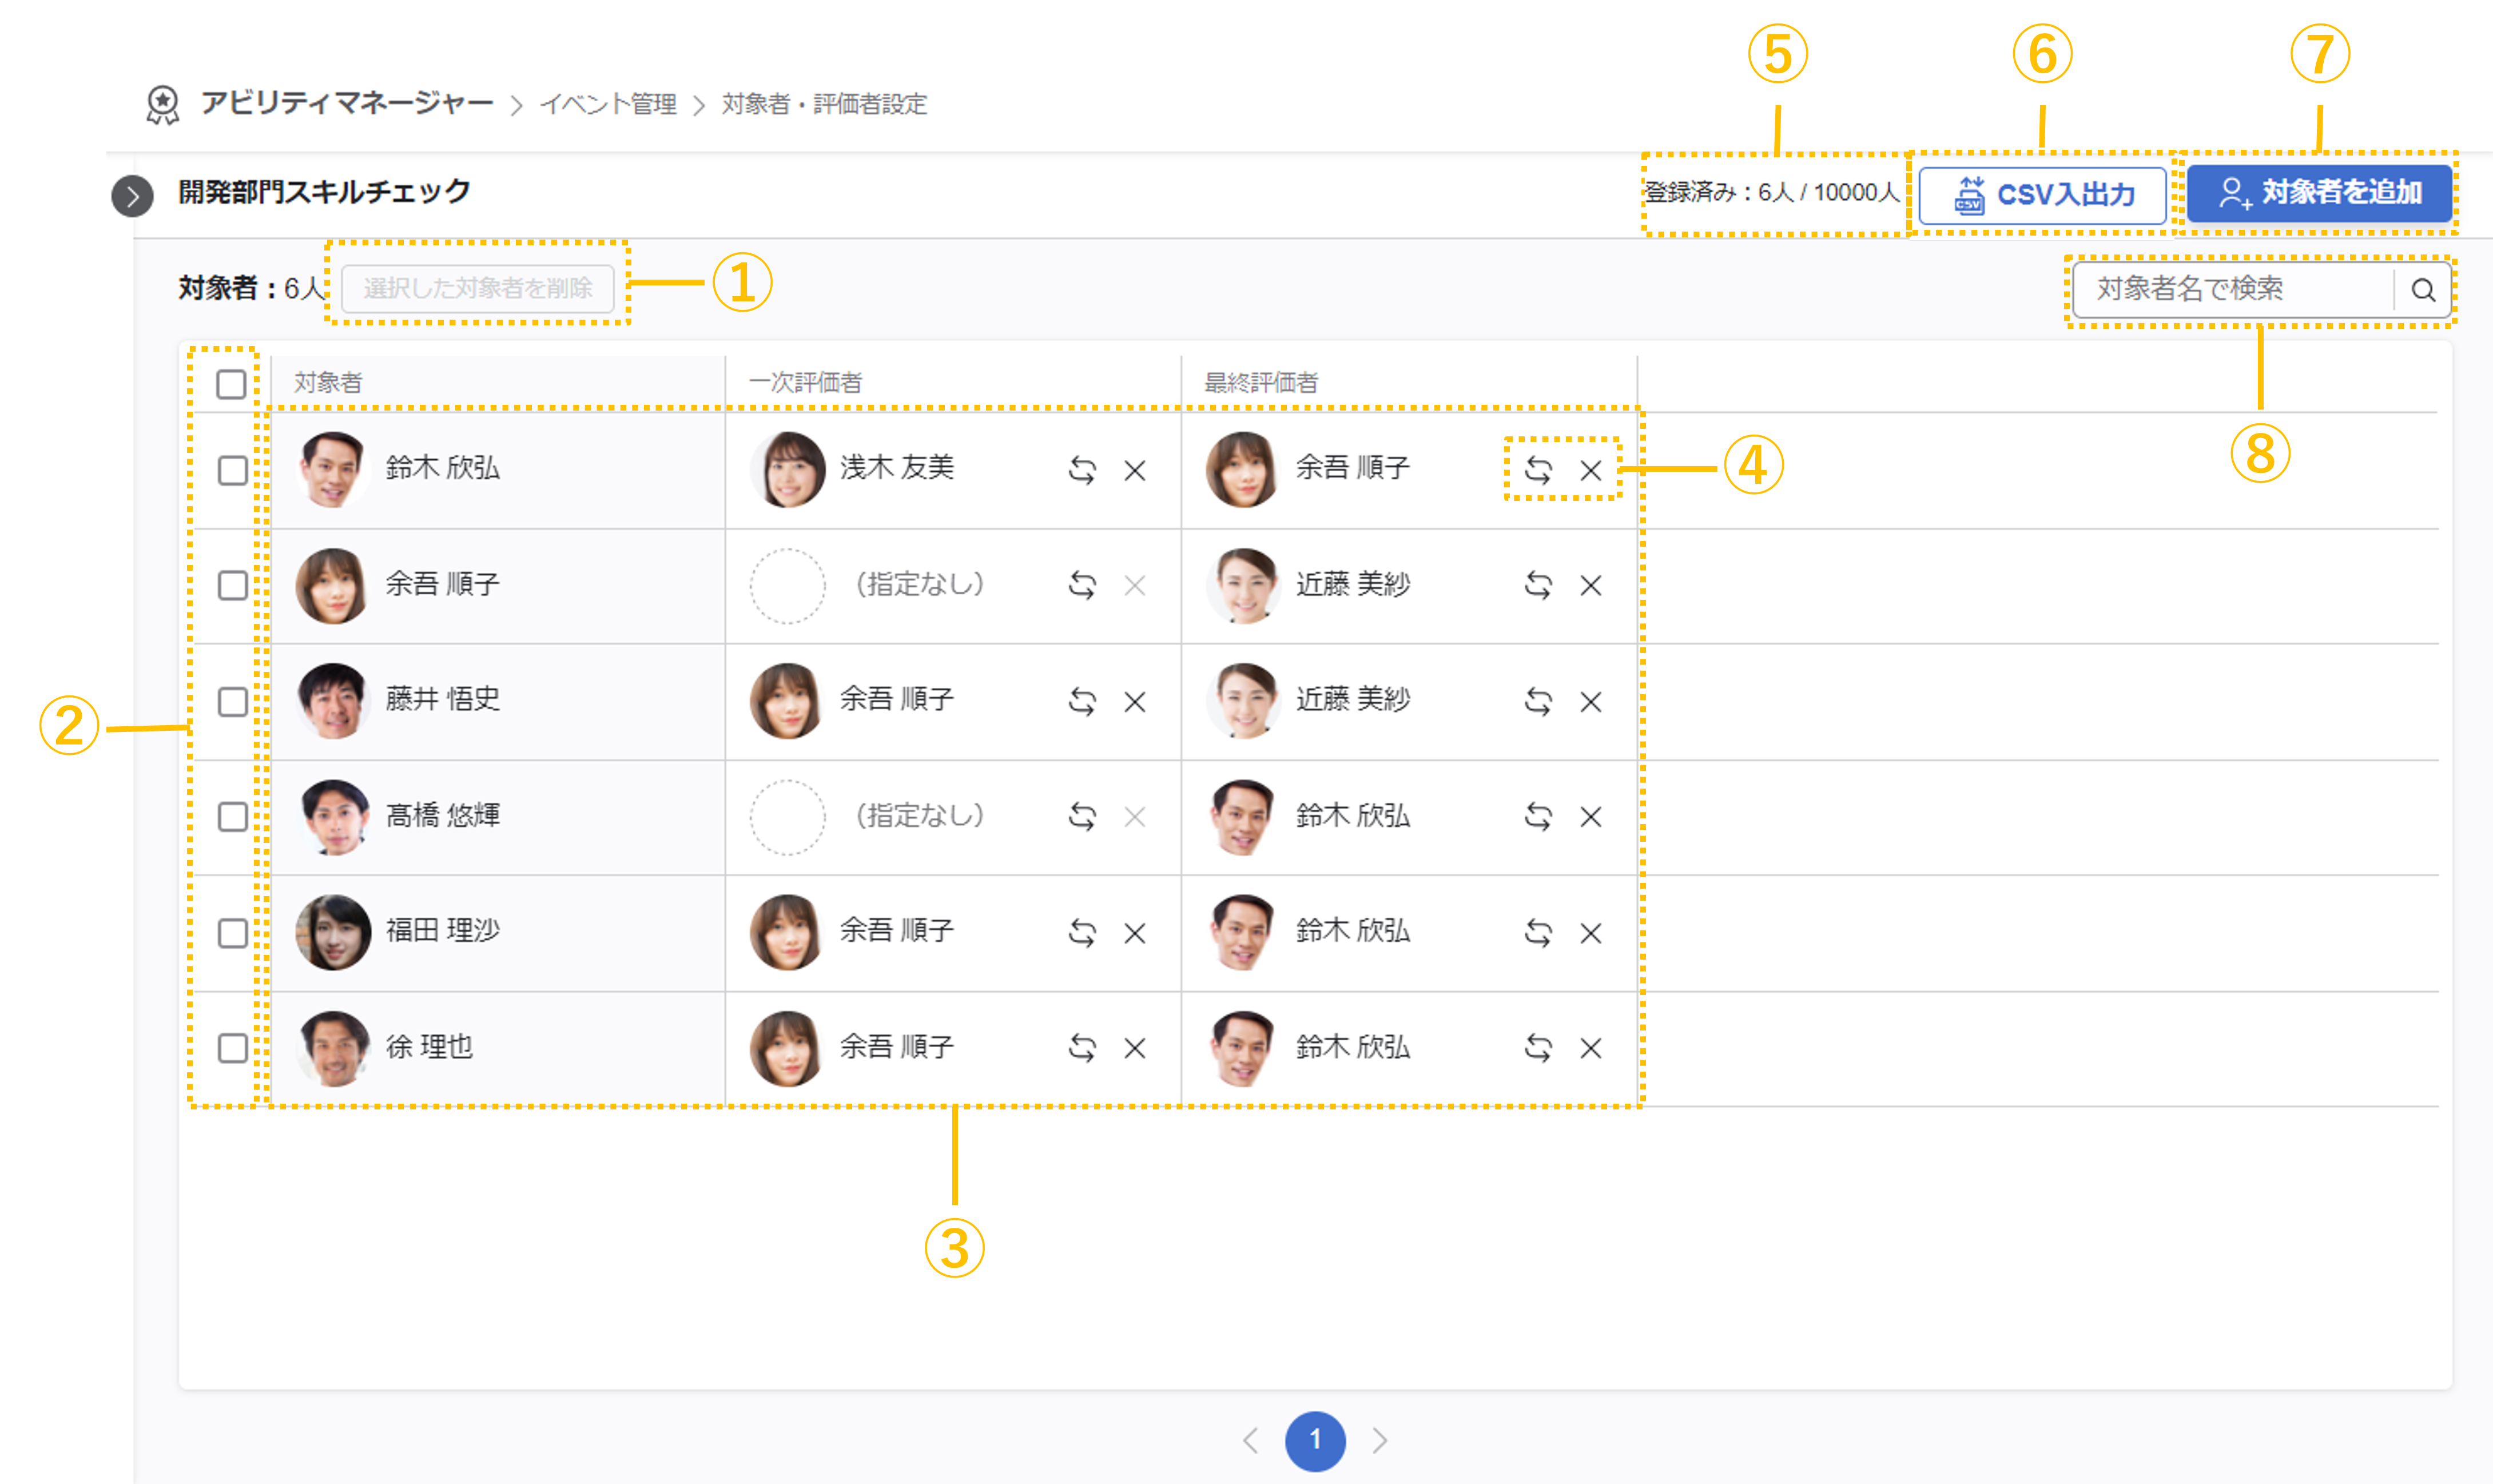Swap primary evaluator in 藤井 悟史 row
This screenshot has width=2493, height=1484.
coord(1082,701)
